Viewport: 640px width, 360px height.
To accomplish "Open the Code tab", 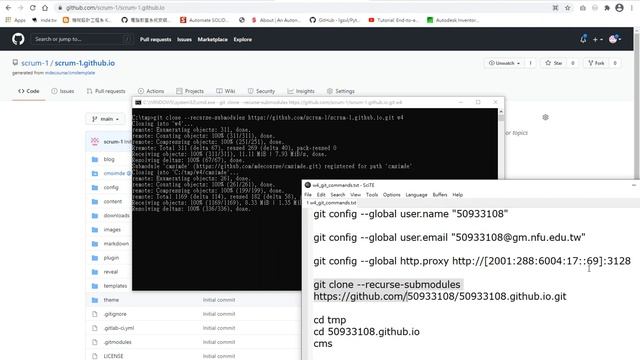I will (29, 91).
